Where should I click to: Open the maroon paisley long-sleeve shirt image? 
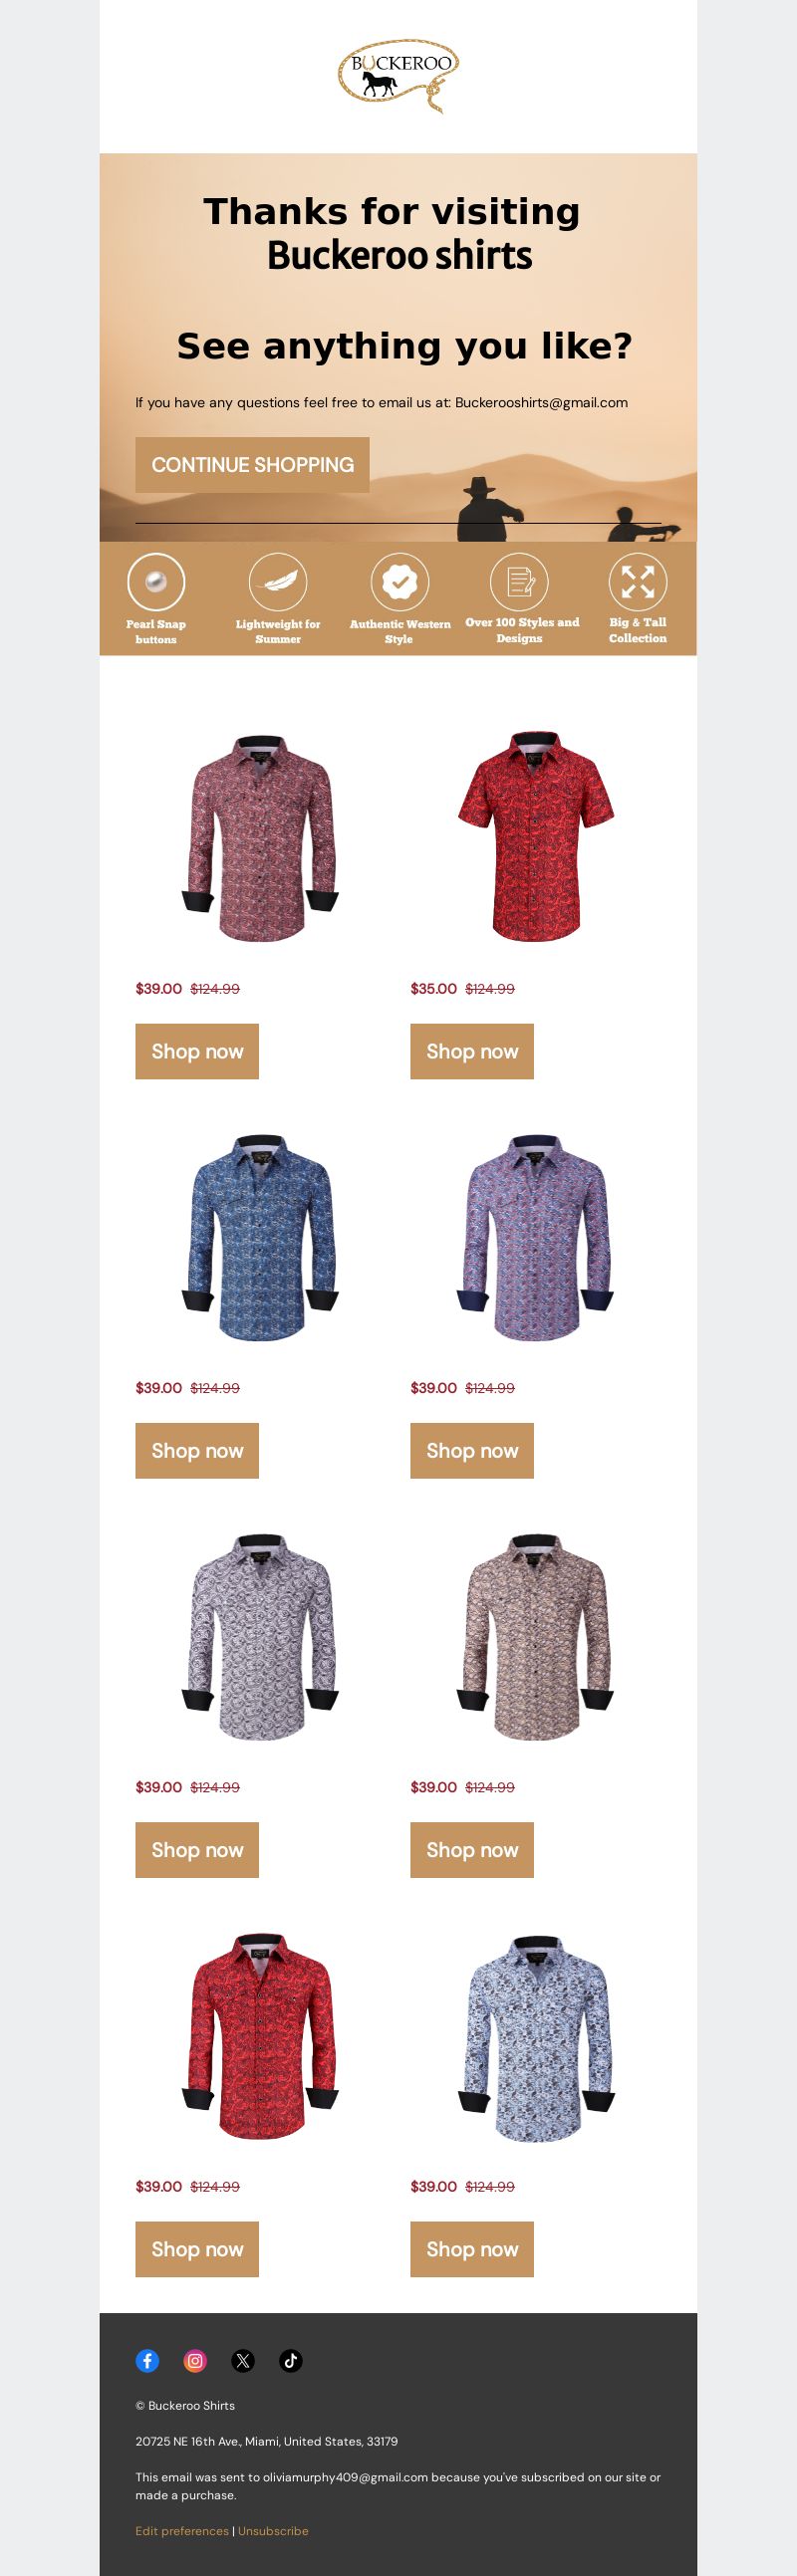(260, 838)
